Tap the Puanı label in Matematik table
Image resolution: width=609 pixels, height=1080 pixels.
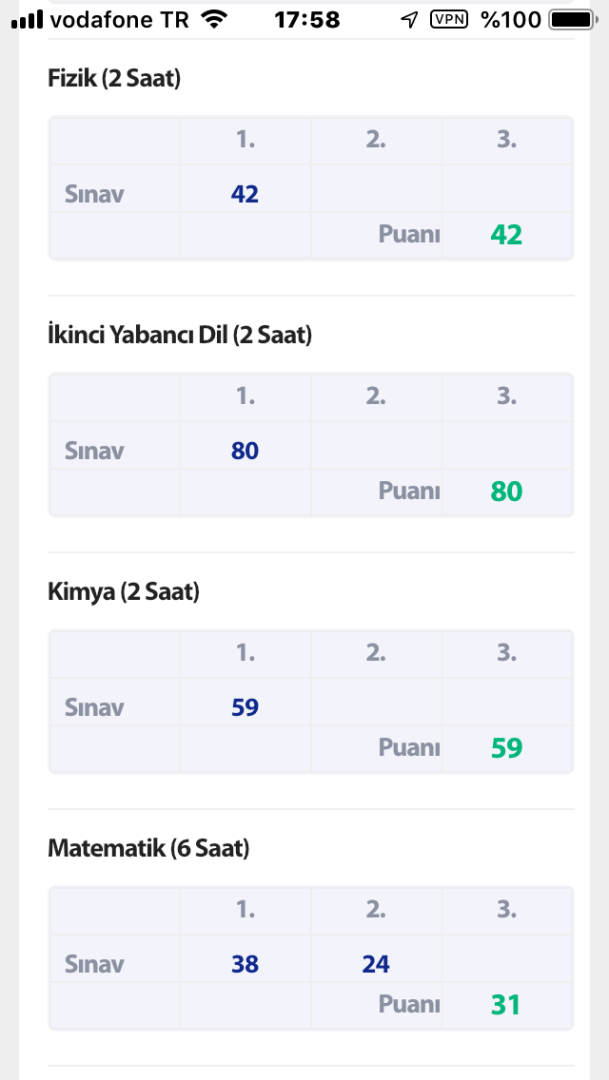tap(409, 1004)
